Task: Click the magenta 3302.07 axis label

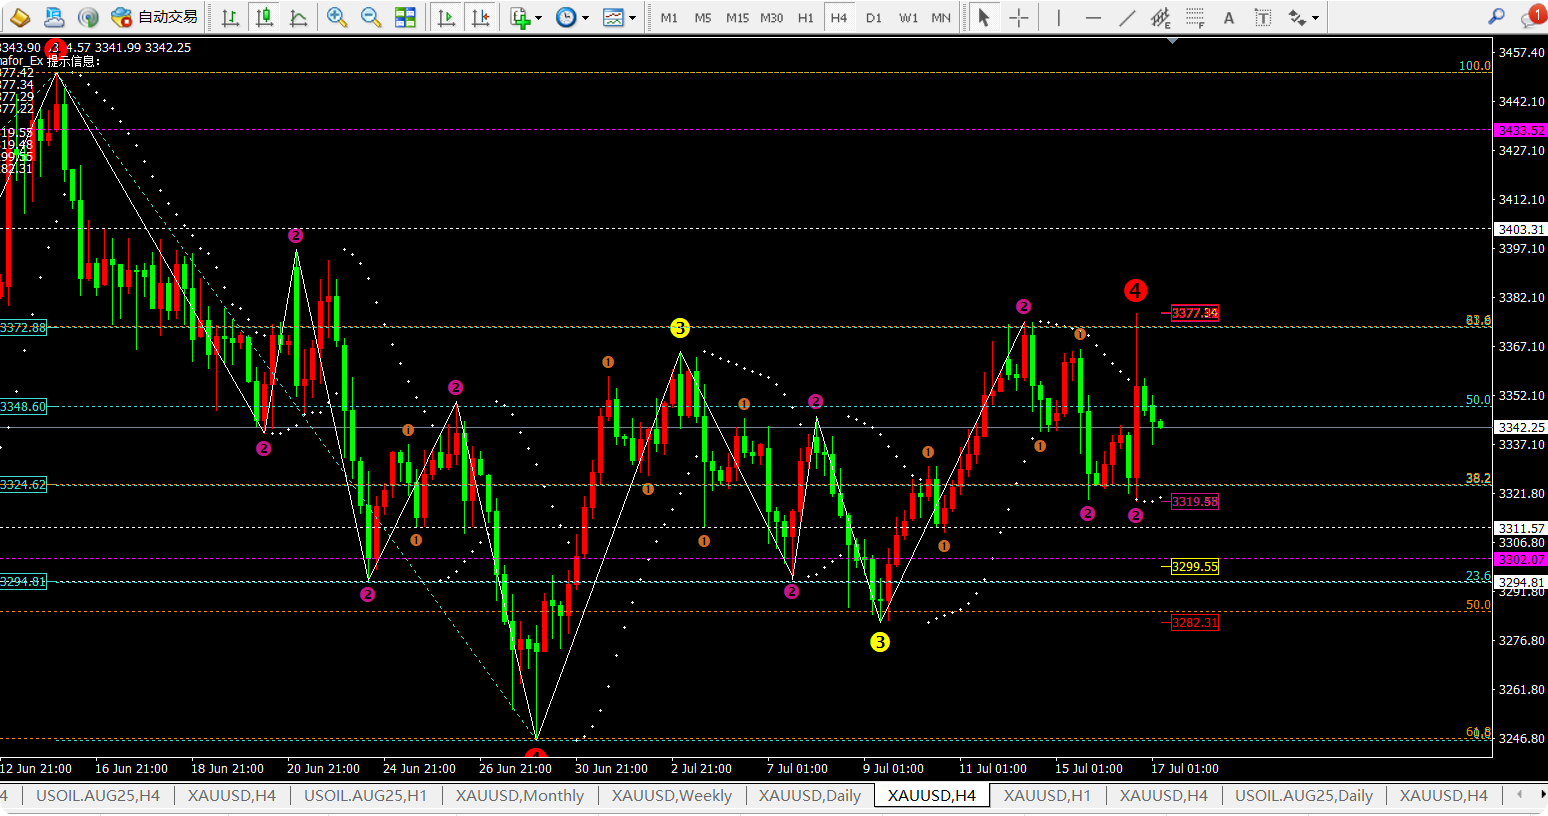Action: click(x=1521, y=560)
